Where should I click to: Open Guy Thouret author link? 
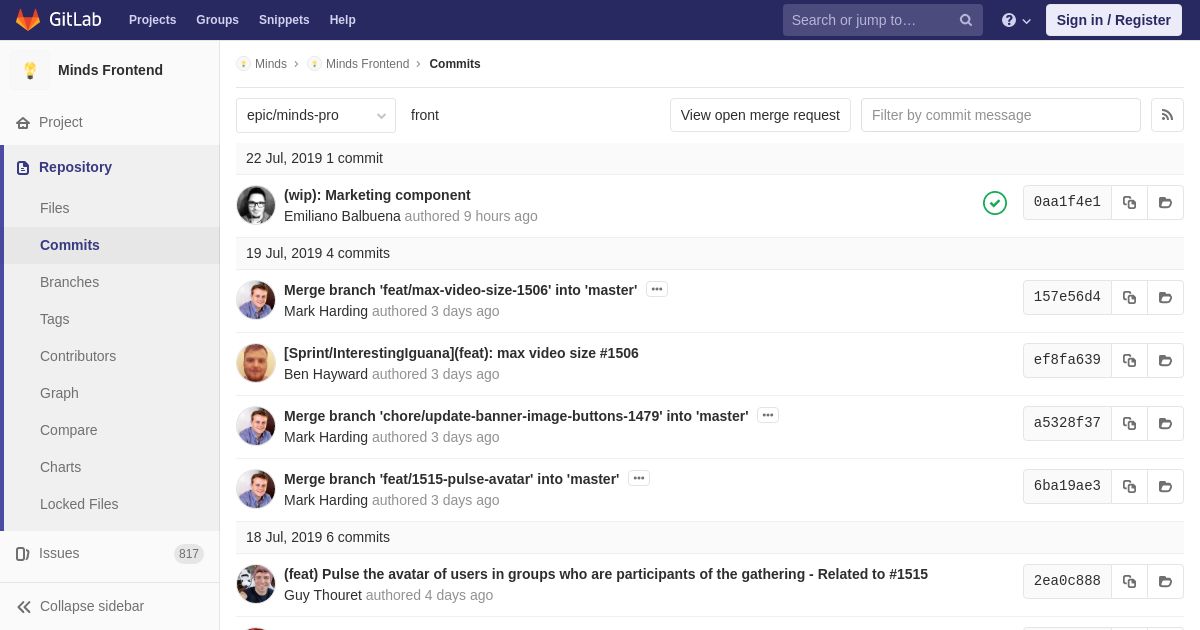point(323,595)
